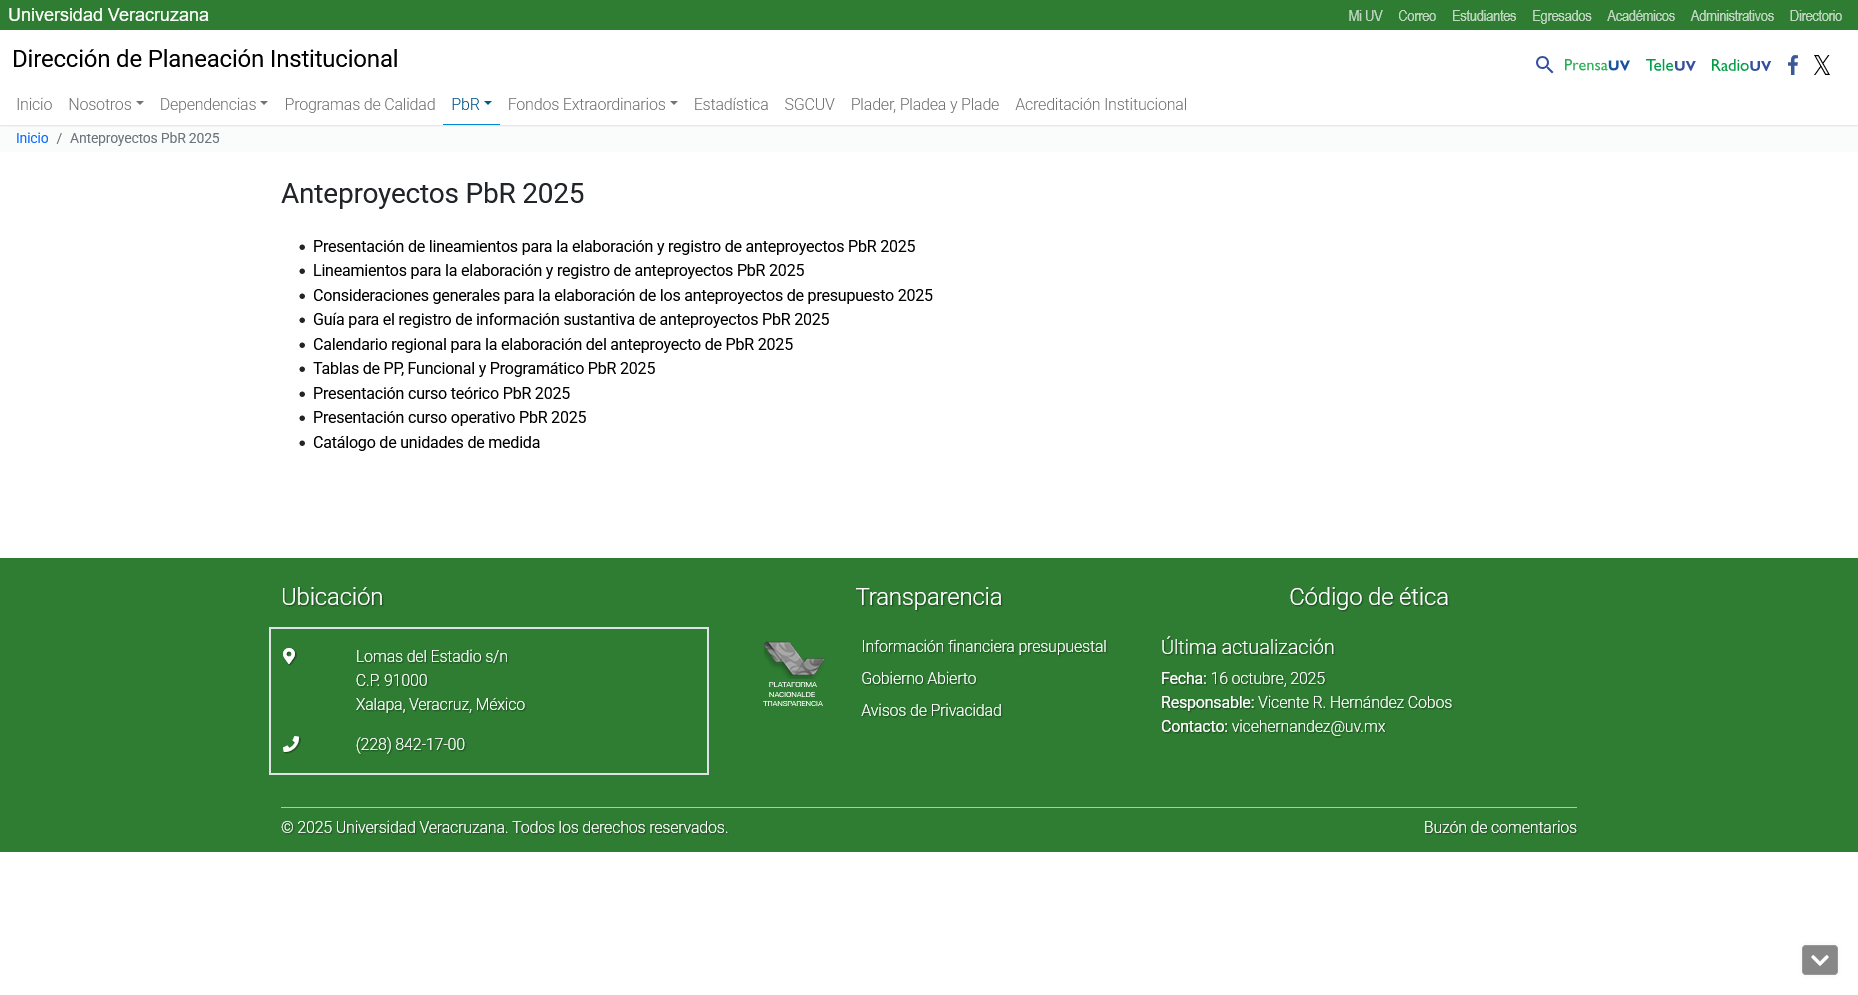
Task: Click the X (Twitter) icon
Action: (x=1822, y=65)
